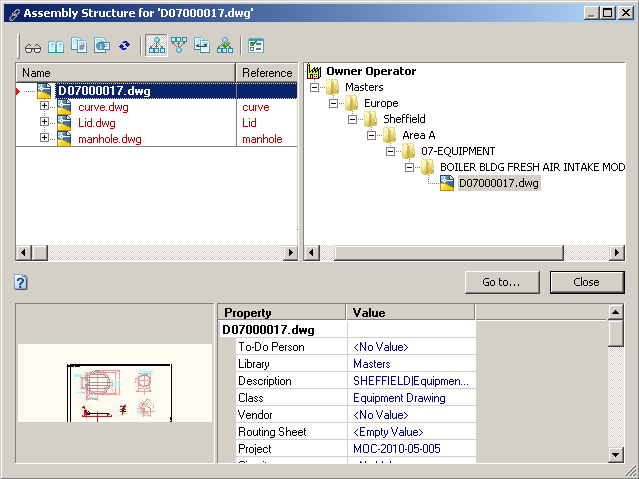This screenshot has width=639, height=479.
Task: Click the where-used inverted tree icon
Action: click(179, 45)
